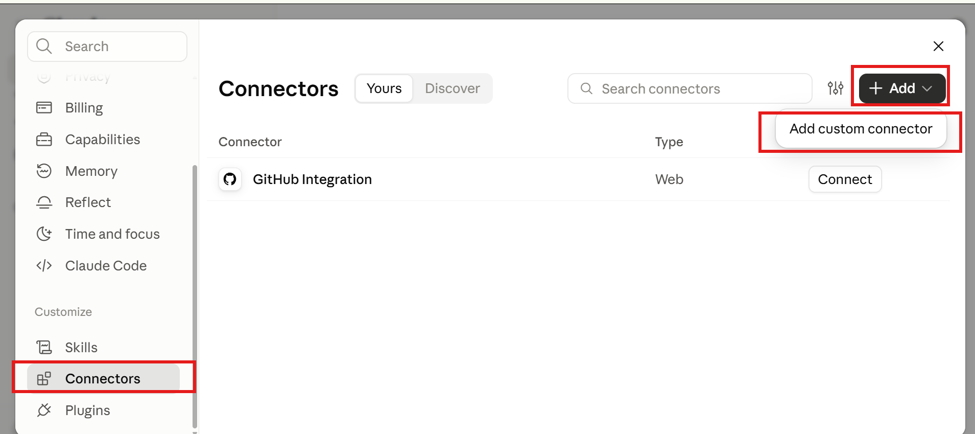Click the Capabilities briefcase icon
Screen dimensions: 975x434
[x=44, y=139]
